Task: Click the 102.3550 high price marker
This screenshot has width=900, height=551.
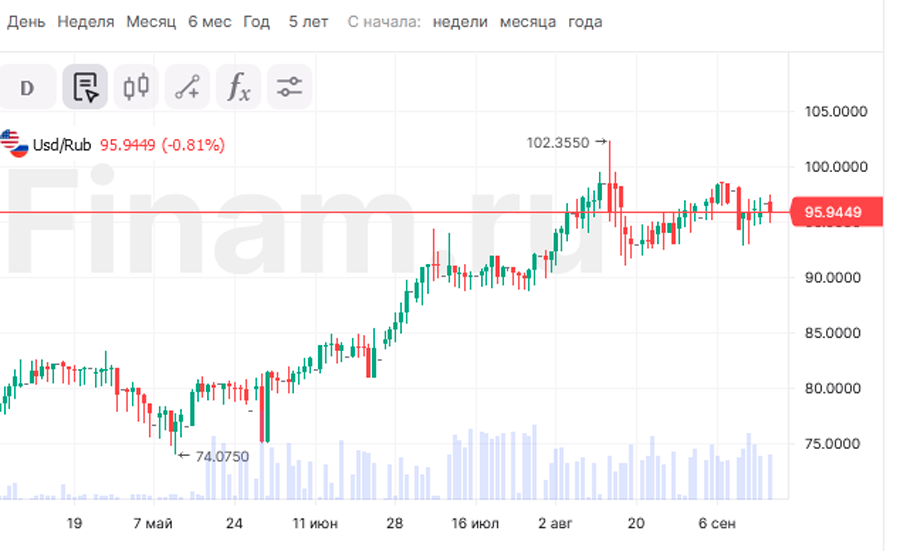Action: tap(559, 143)
